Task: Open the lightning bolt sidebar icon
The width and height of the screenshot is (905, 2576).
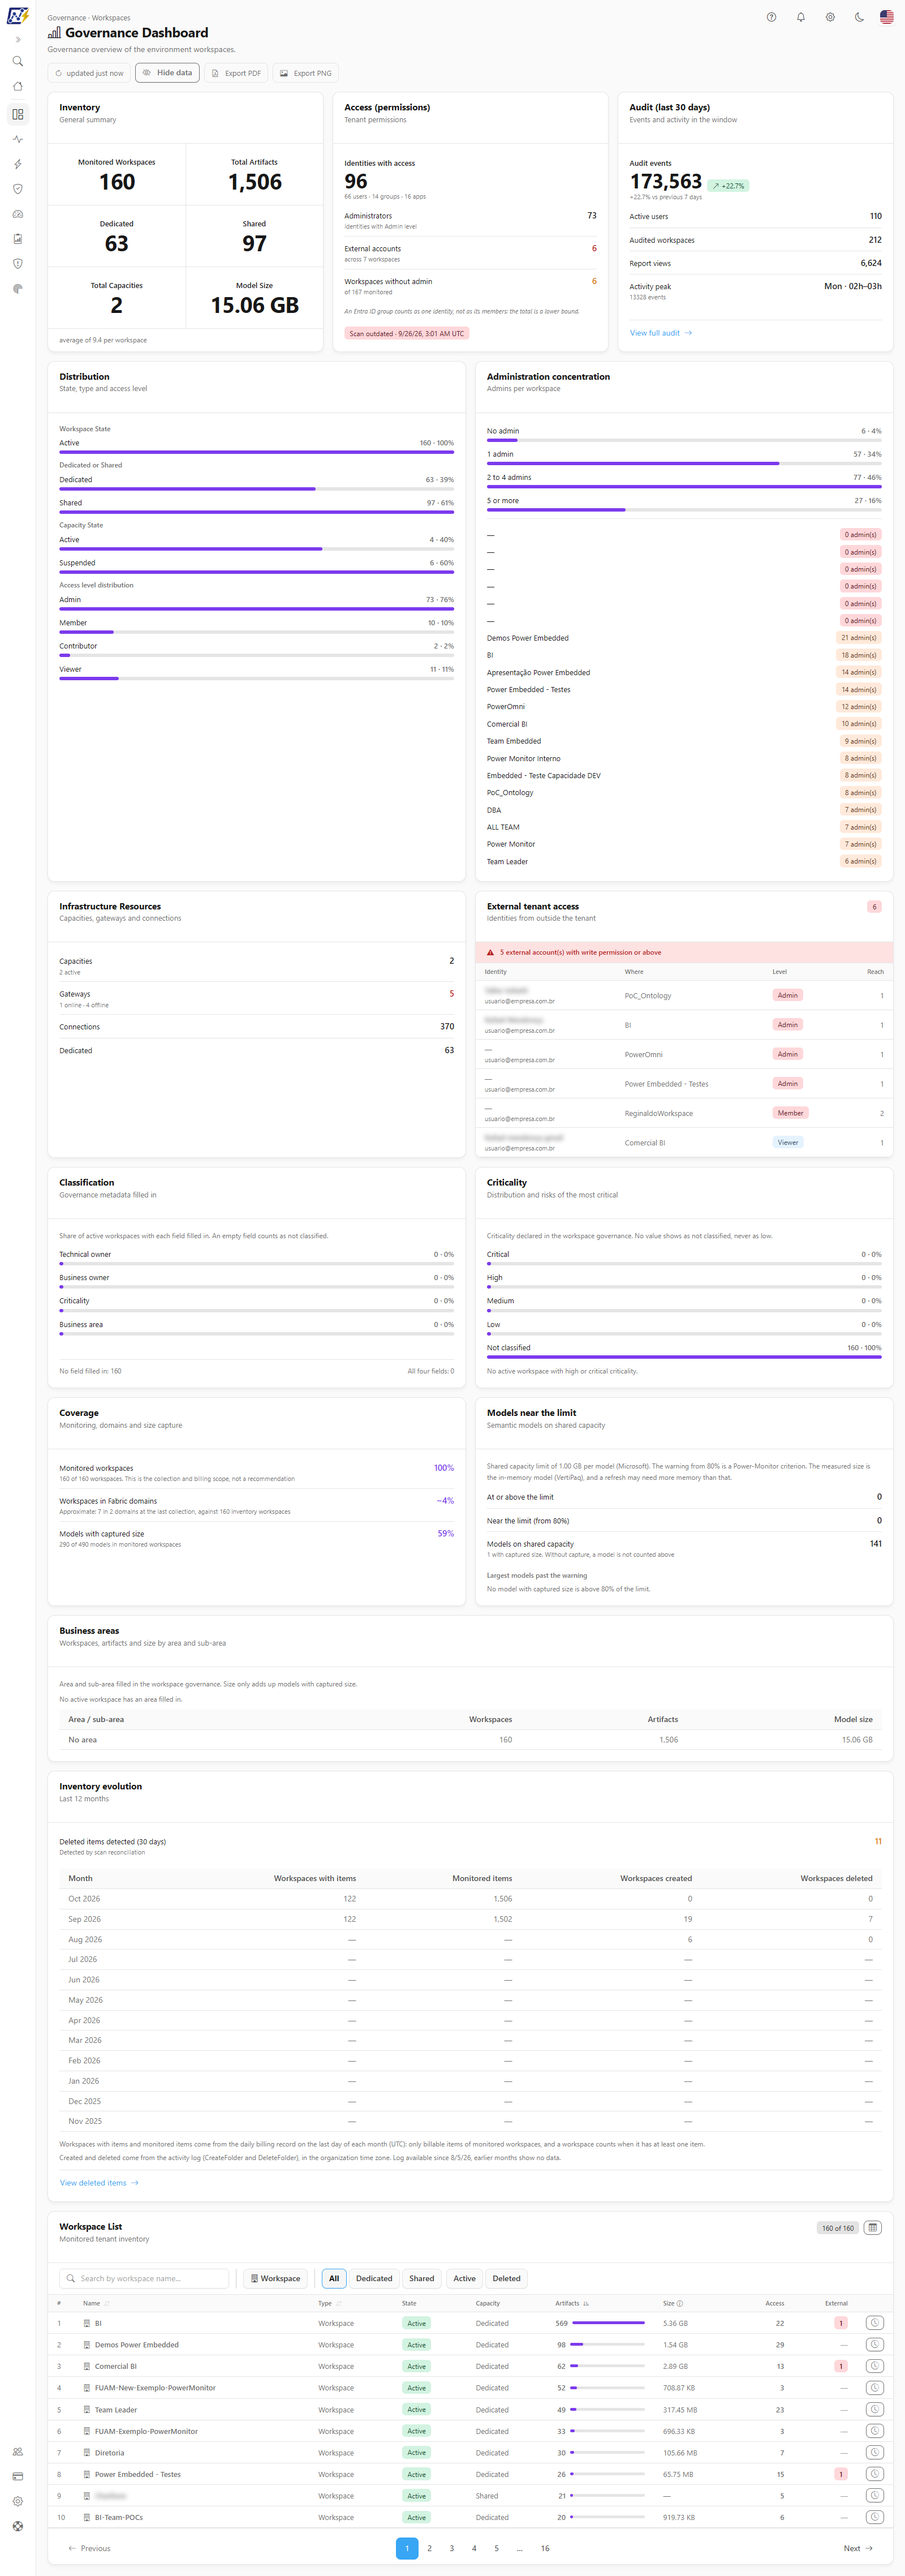Action: pyautogui.click(x=17, y=164)
